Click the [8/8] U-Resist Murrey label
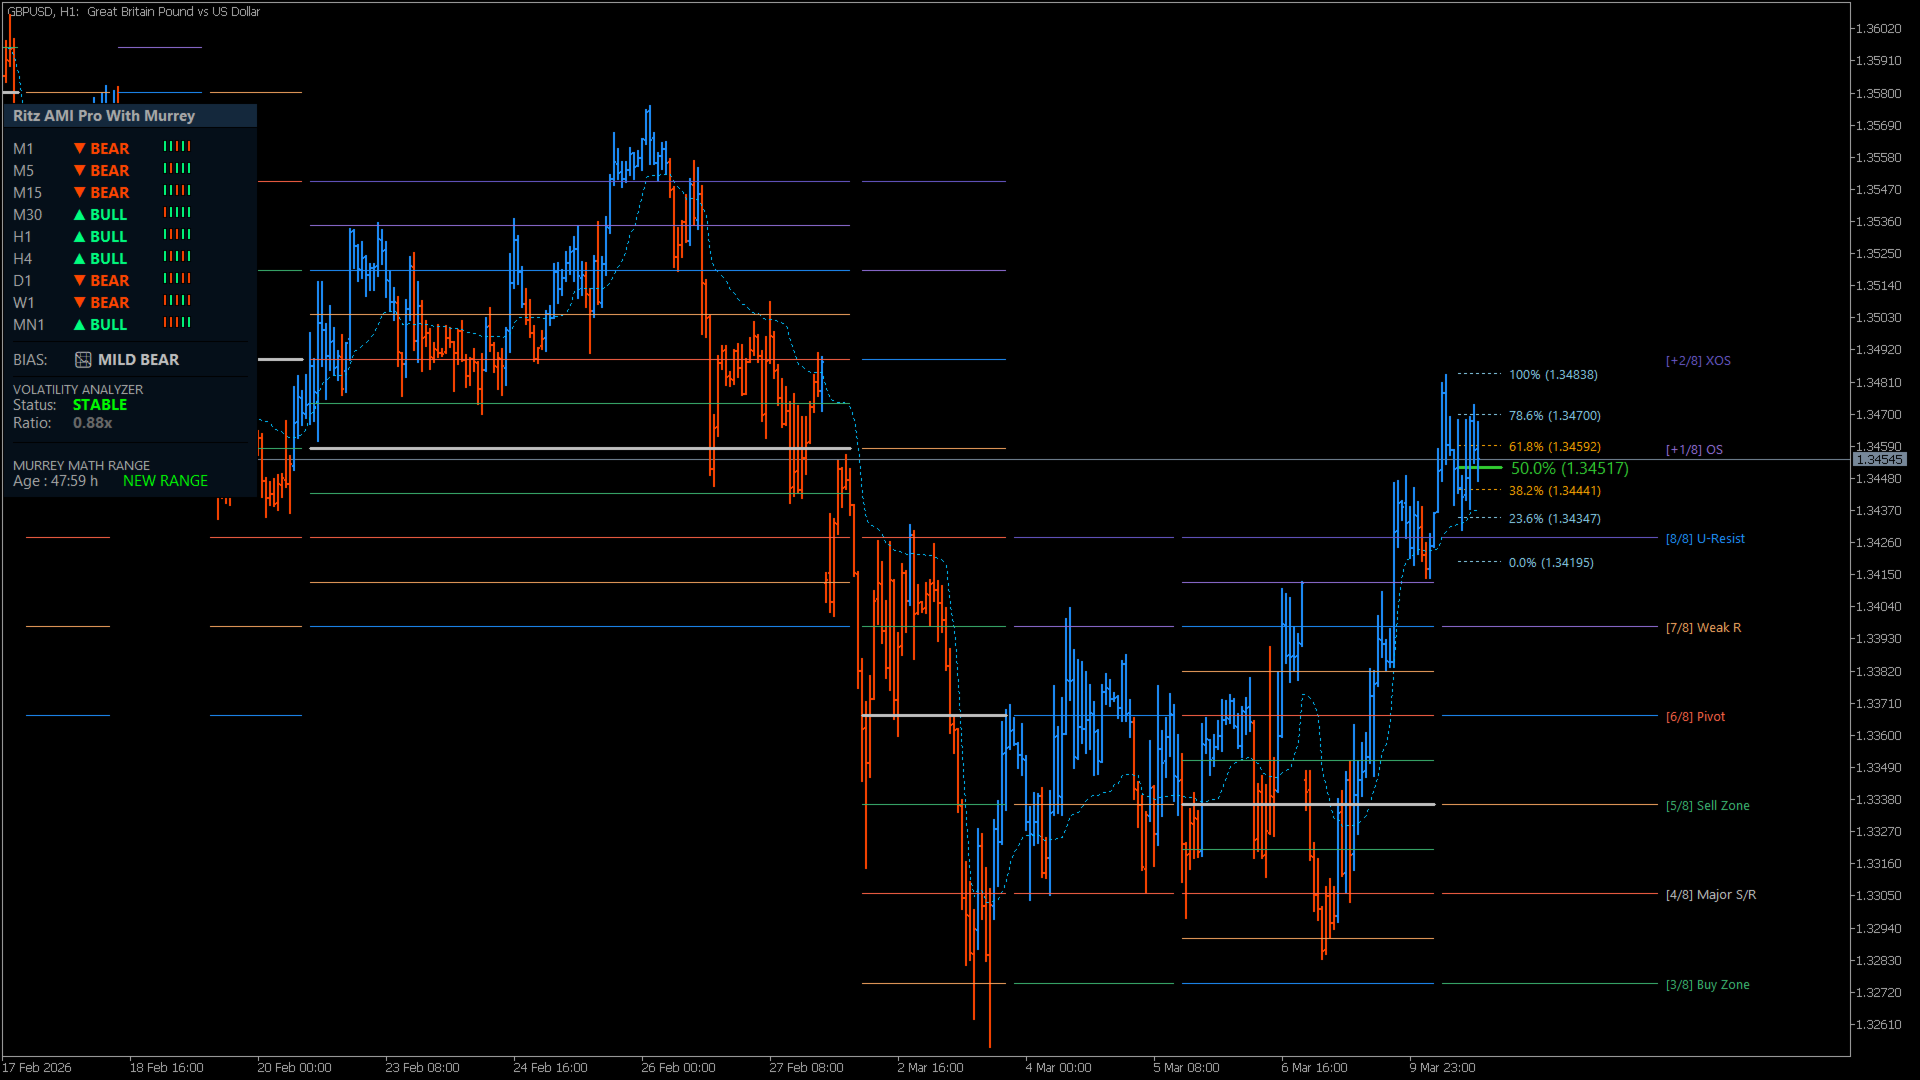Viewport: 1920px width, 1080px height. pos(1705,539)
